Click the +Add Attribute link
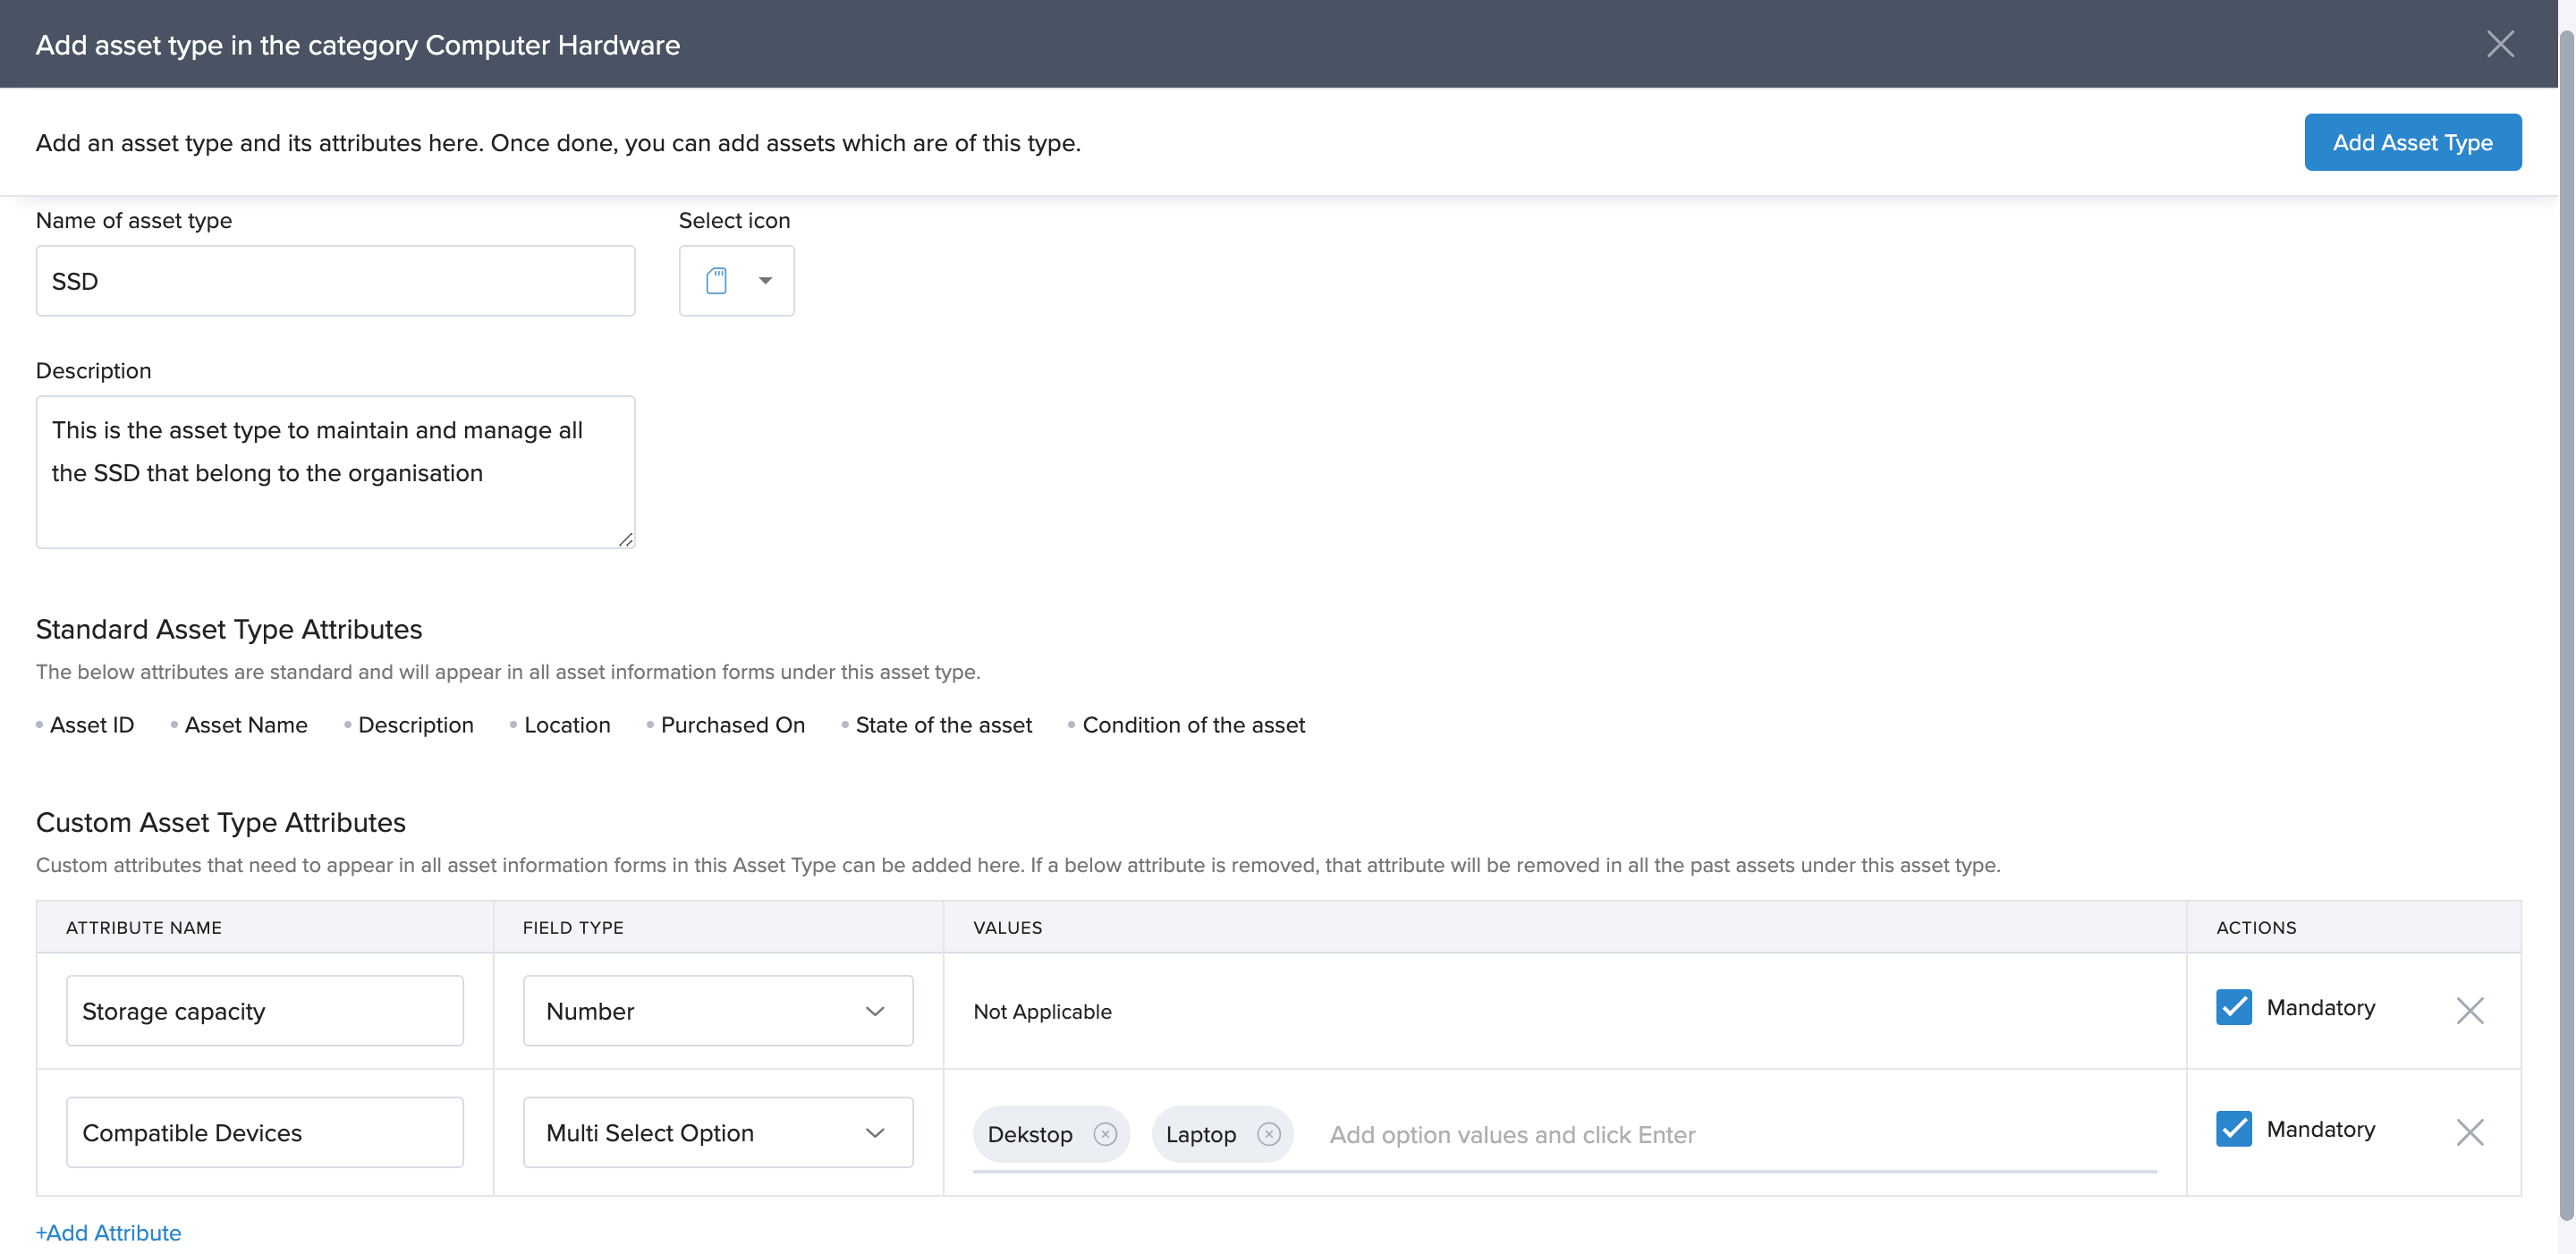This screenshot has height=1254, width=2576. coord(108,1233)
